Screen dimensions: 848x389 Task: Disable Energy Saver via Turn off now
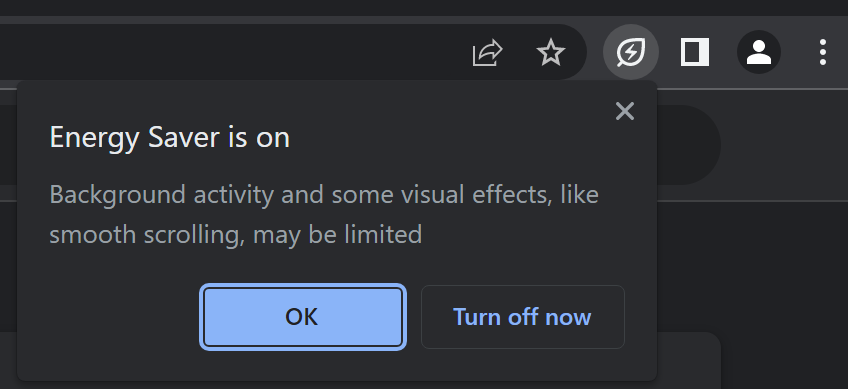tap(522, 317)
